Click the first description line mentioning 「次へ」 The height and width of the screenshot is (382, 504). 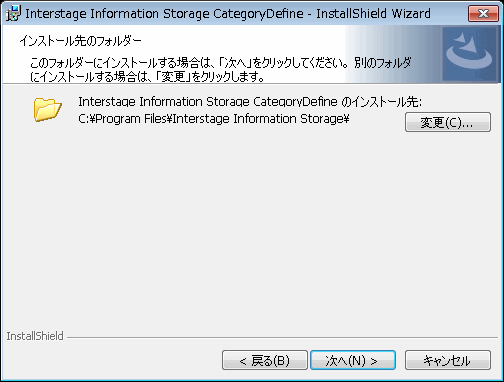[x=220, y=62]
